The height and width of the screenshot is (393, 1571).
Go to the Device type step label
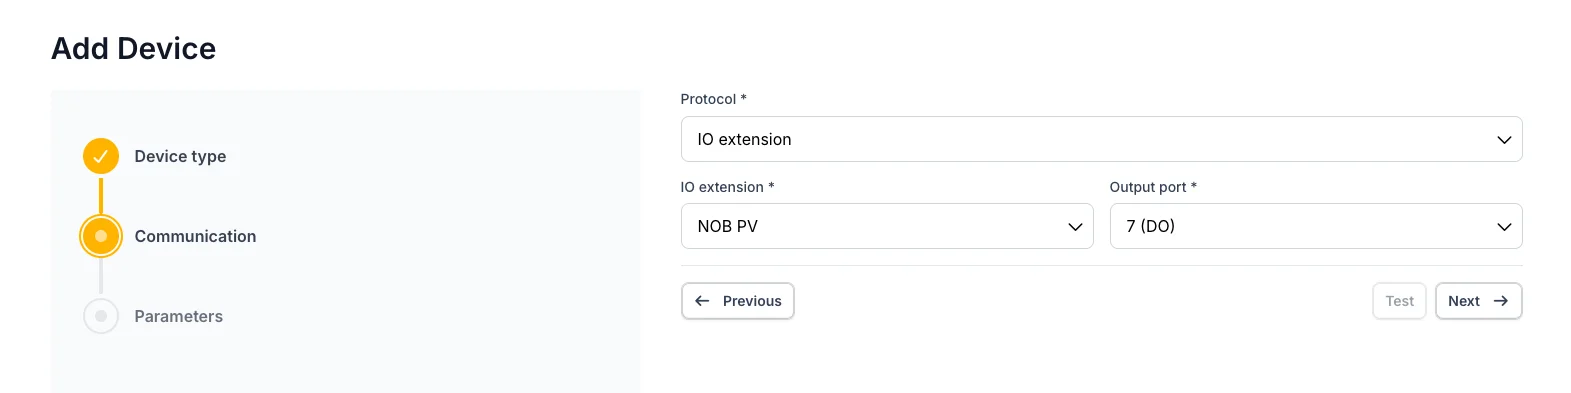180,156
